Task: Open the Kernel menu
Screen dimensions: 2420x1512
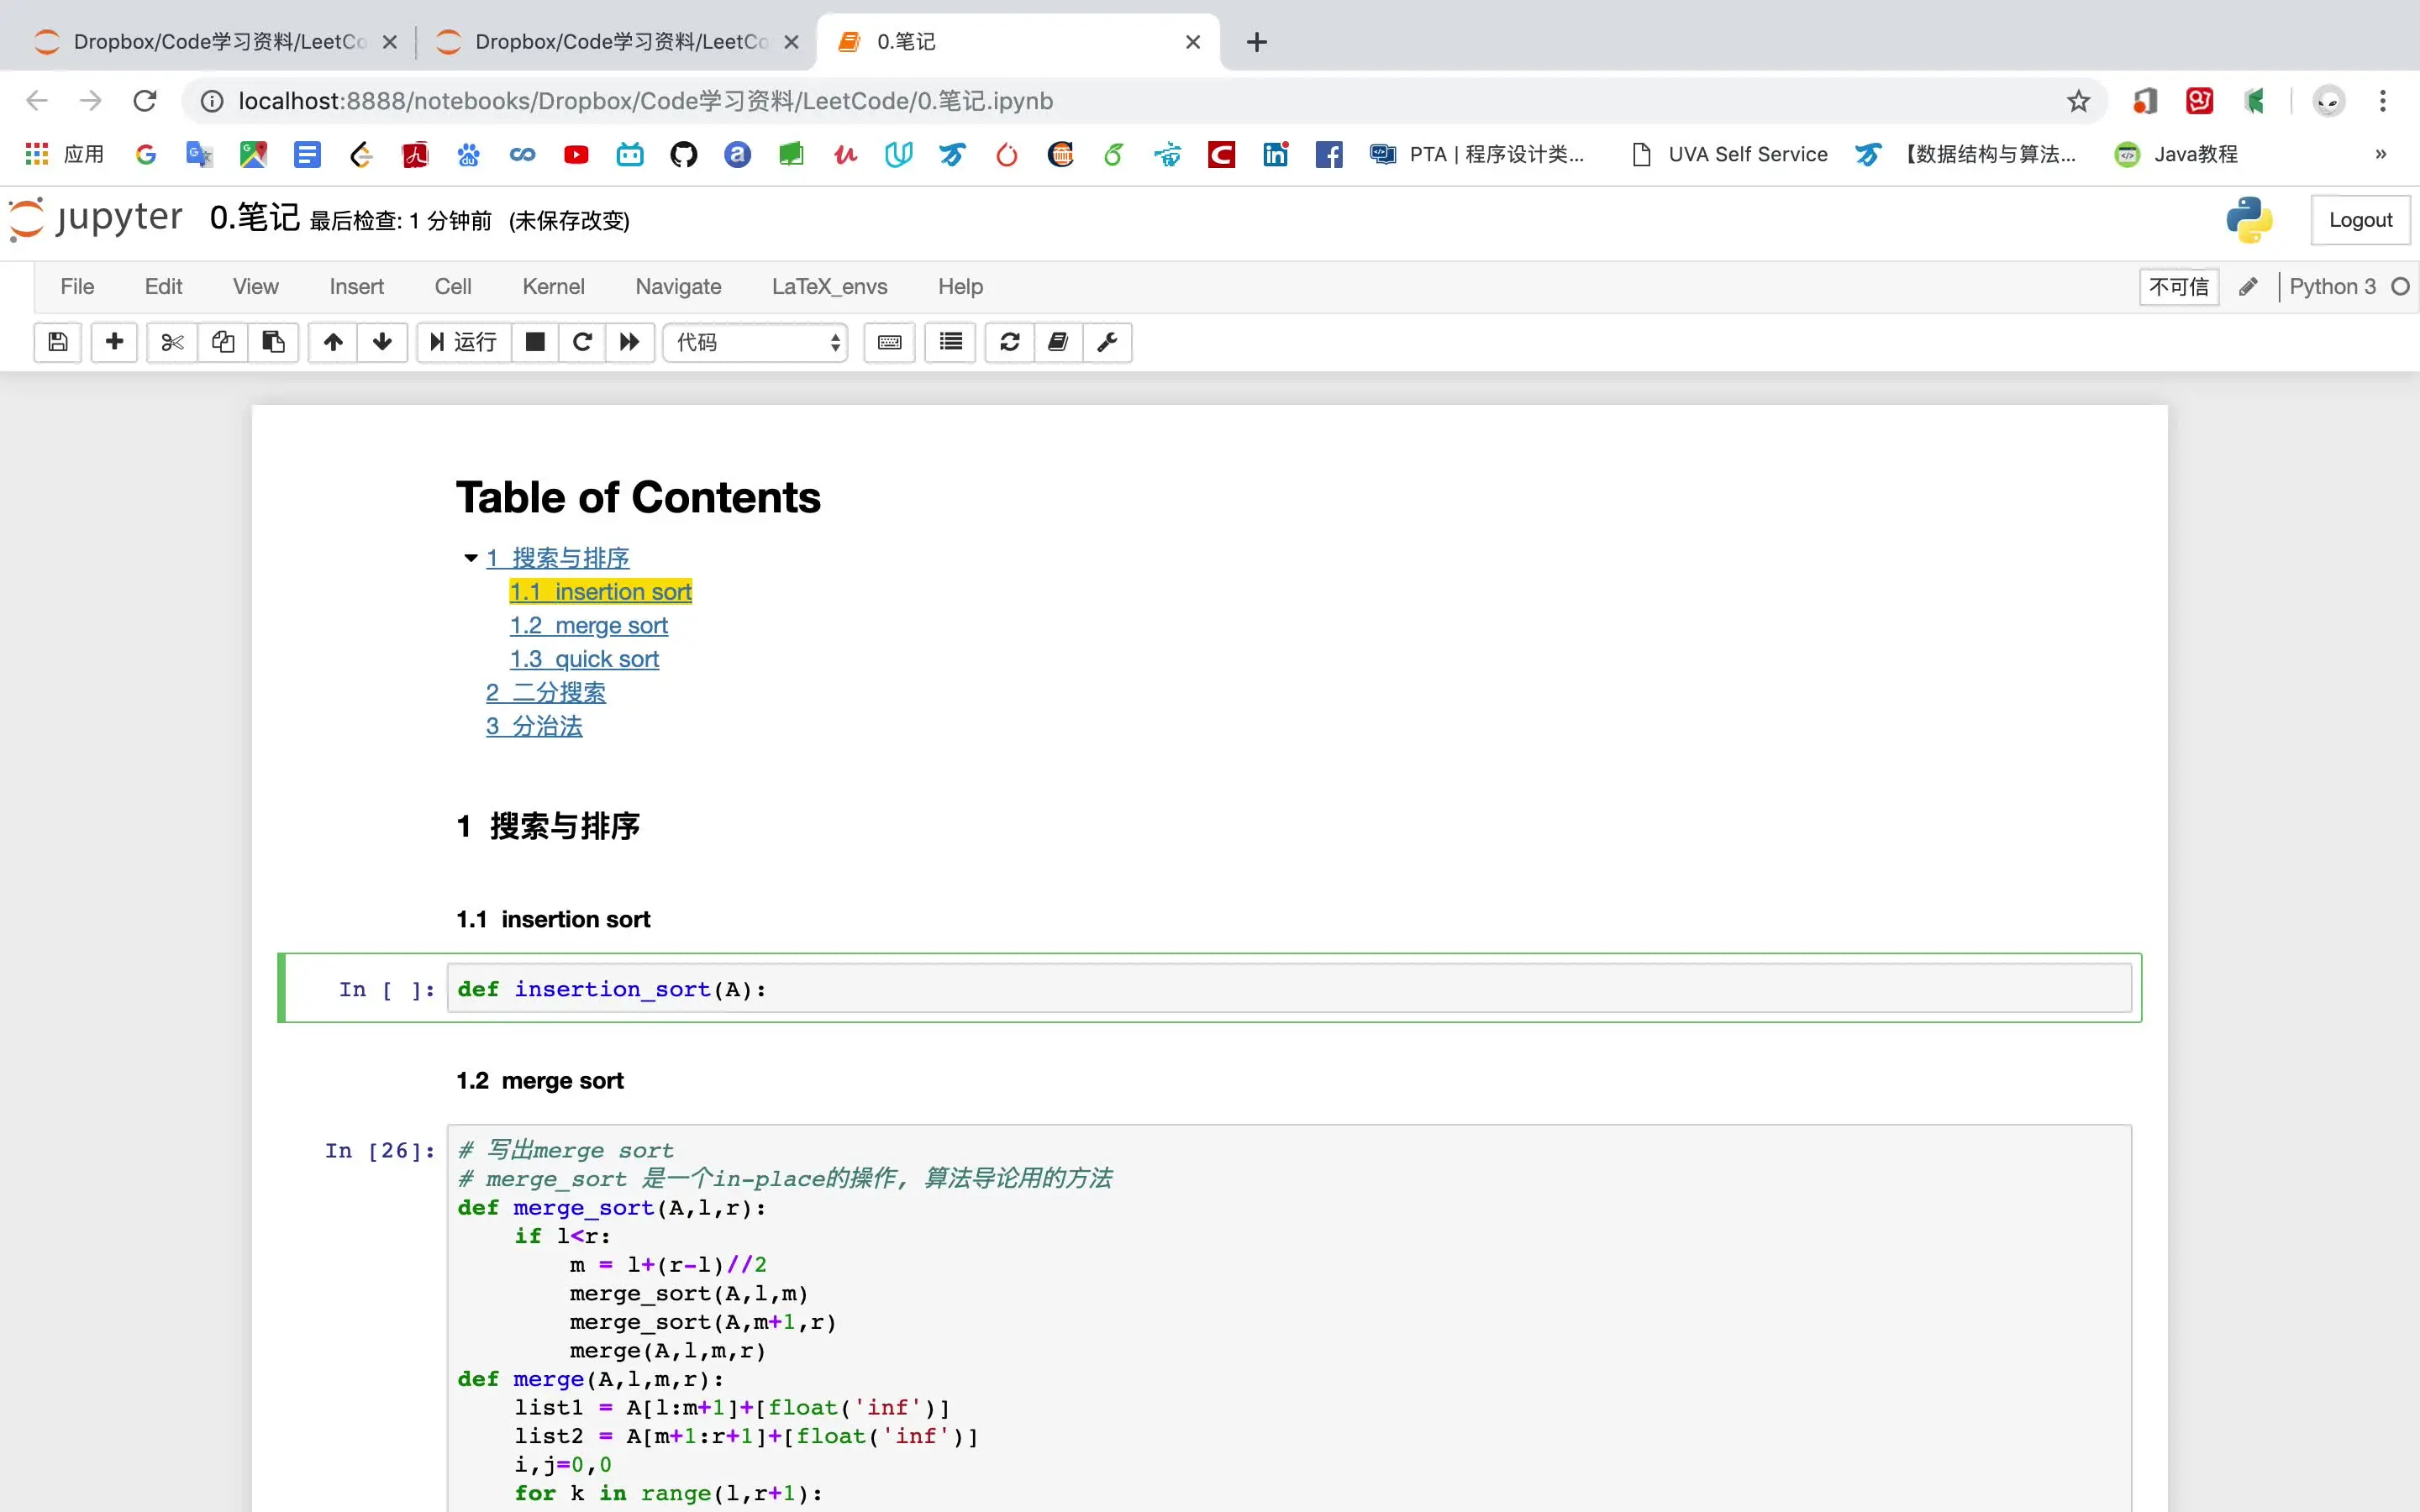Action: [x=552, y=287]
